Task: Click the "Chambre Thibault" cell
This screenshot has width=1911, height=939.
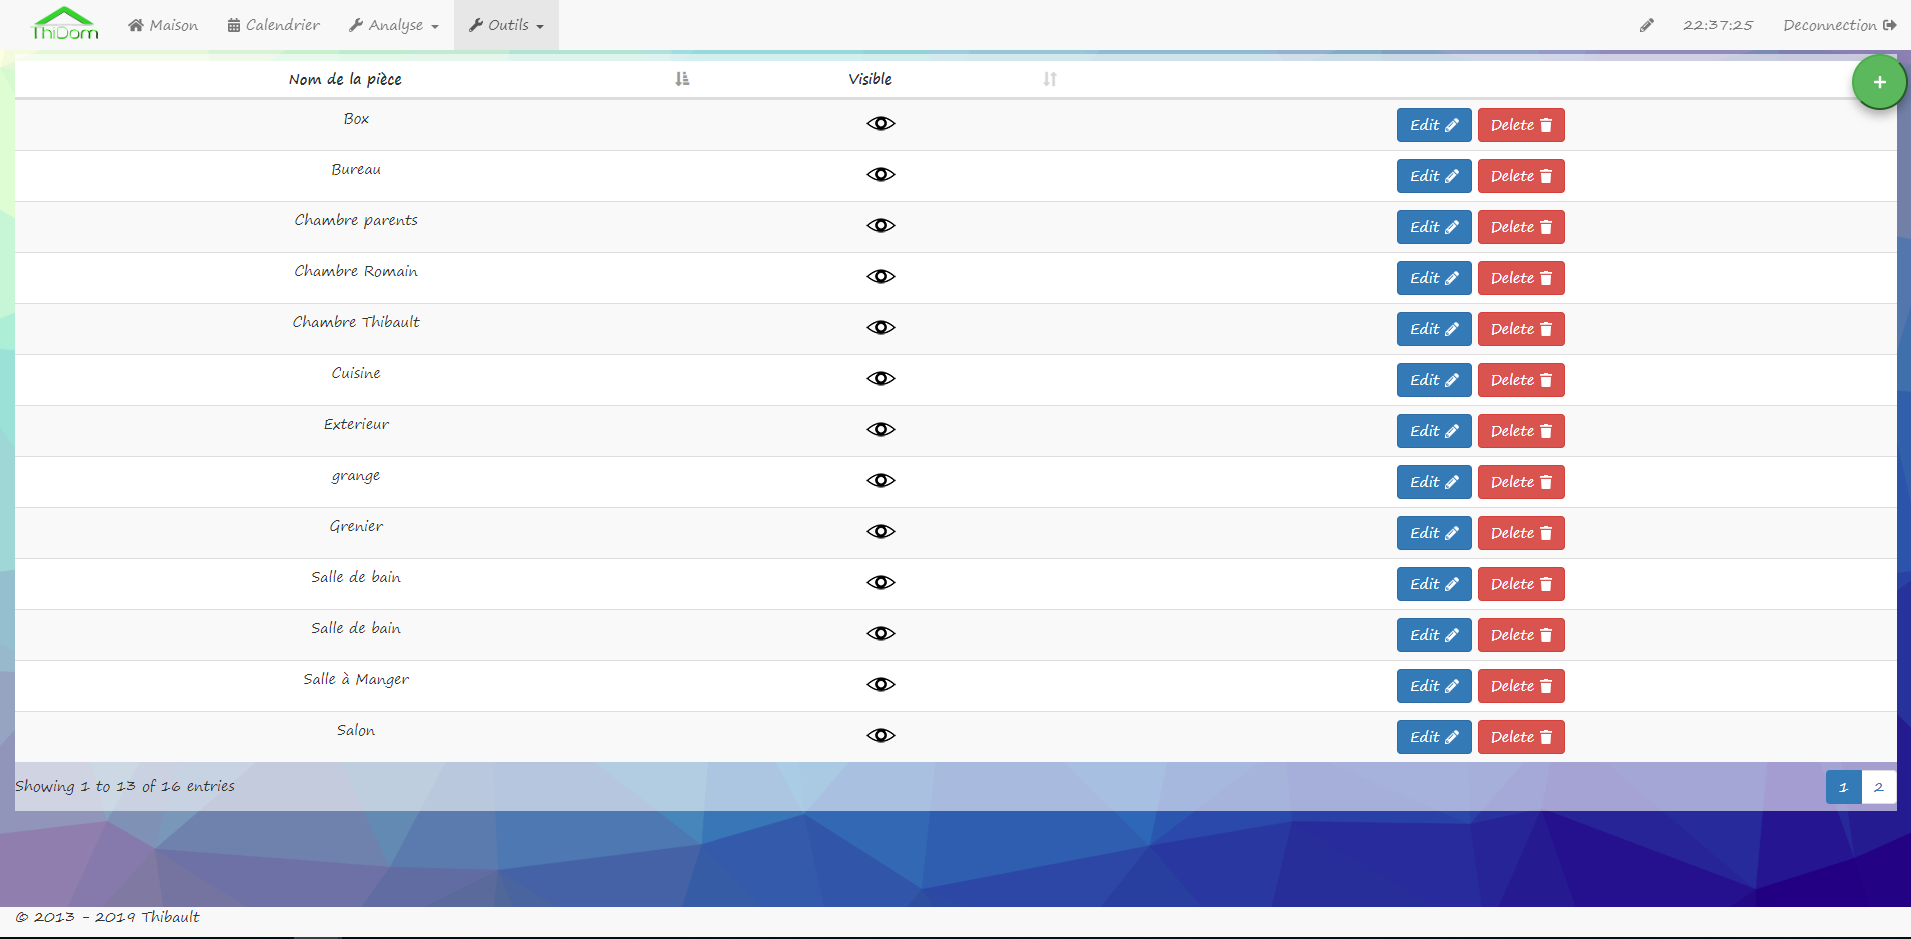Action: [x=356, y=322]
